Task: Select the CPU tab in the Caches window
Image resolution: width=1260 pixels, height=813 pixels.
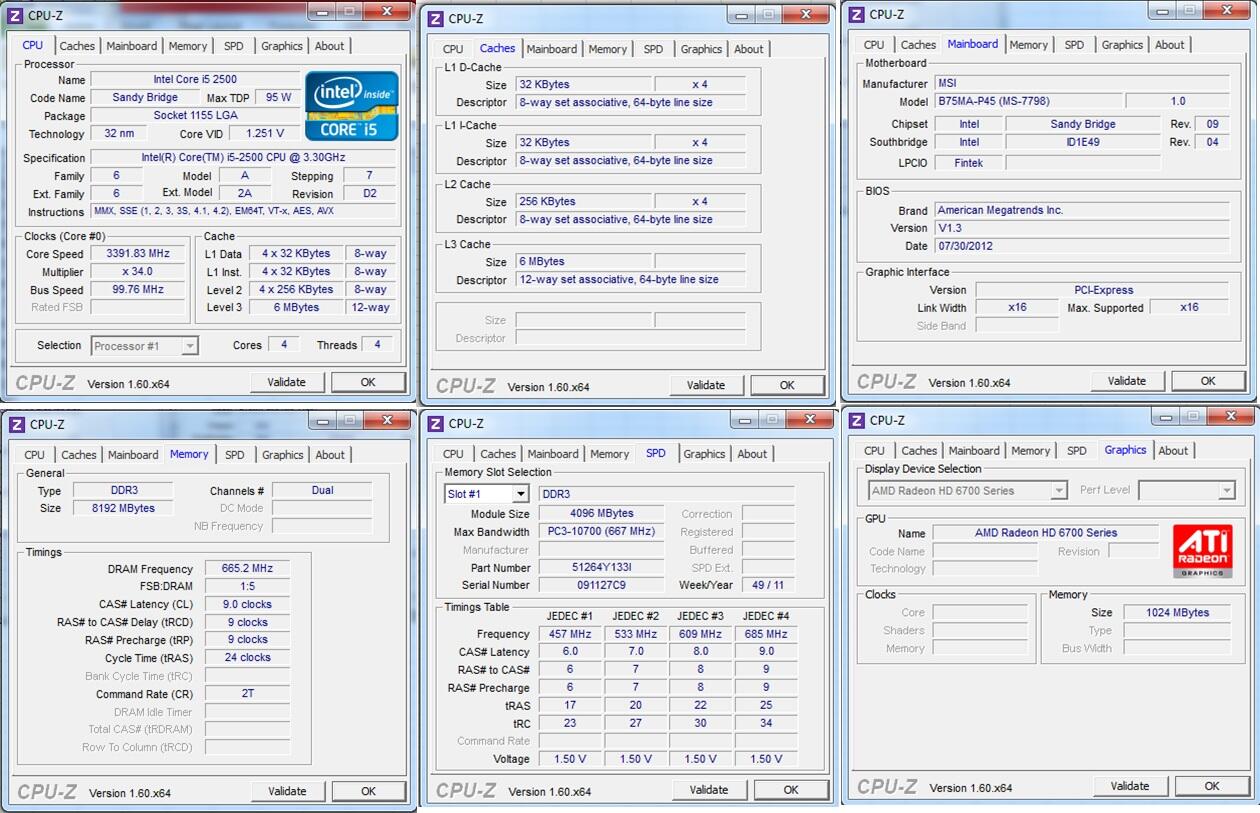Action: (453, 49)
